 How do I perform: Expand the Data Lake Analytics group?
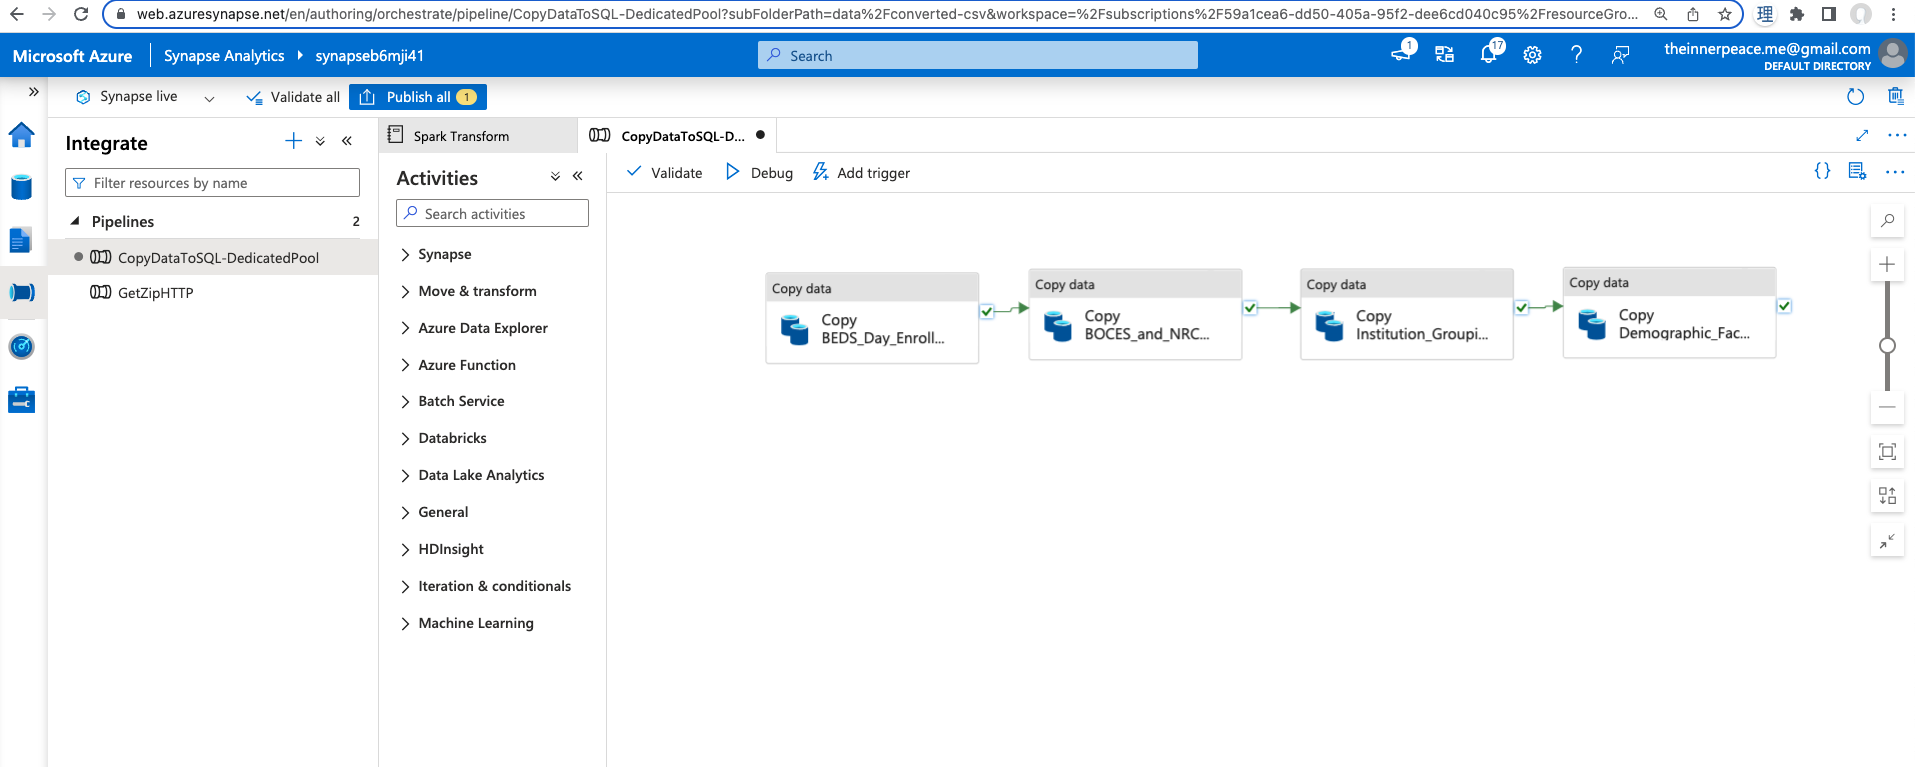click(x=405, y=476)
